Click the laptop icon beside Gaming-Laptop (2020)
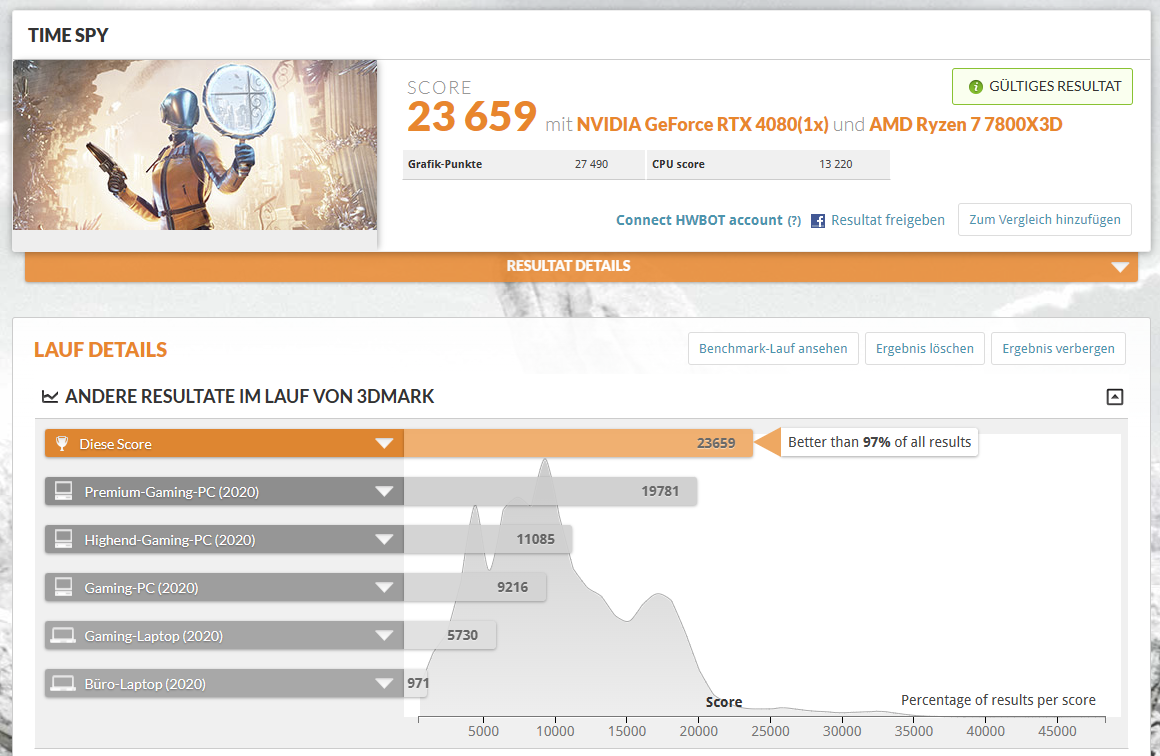 [x=63, y=635]
